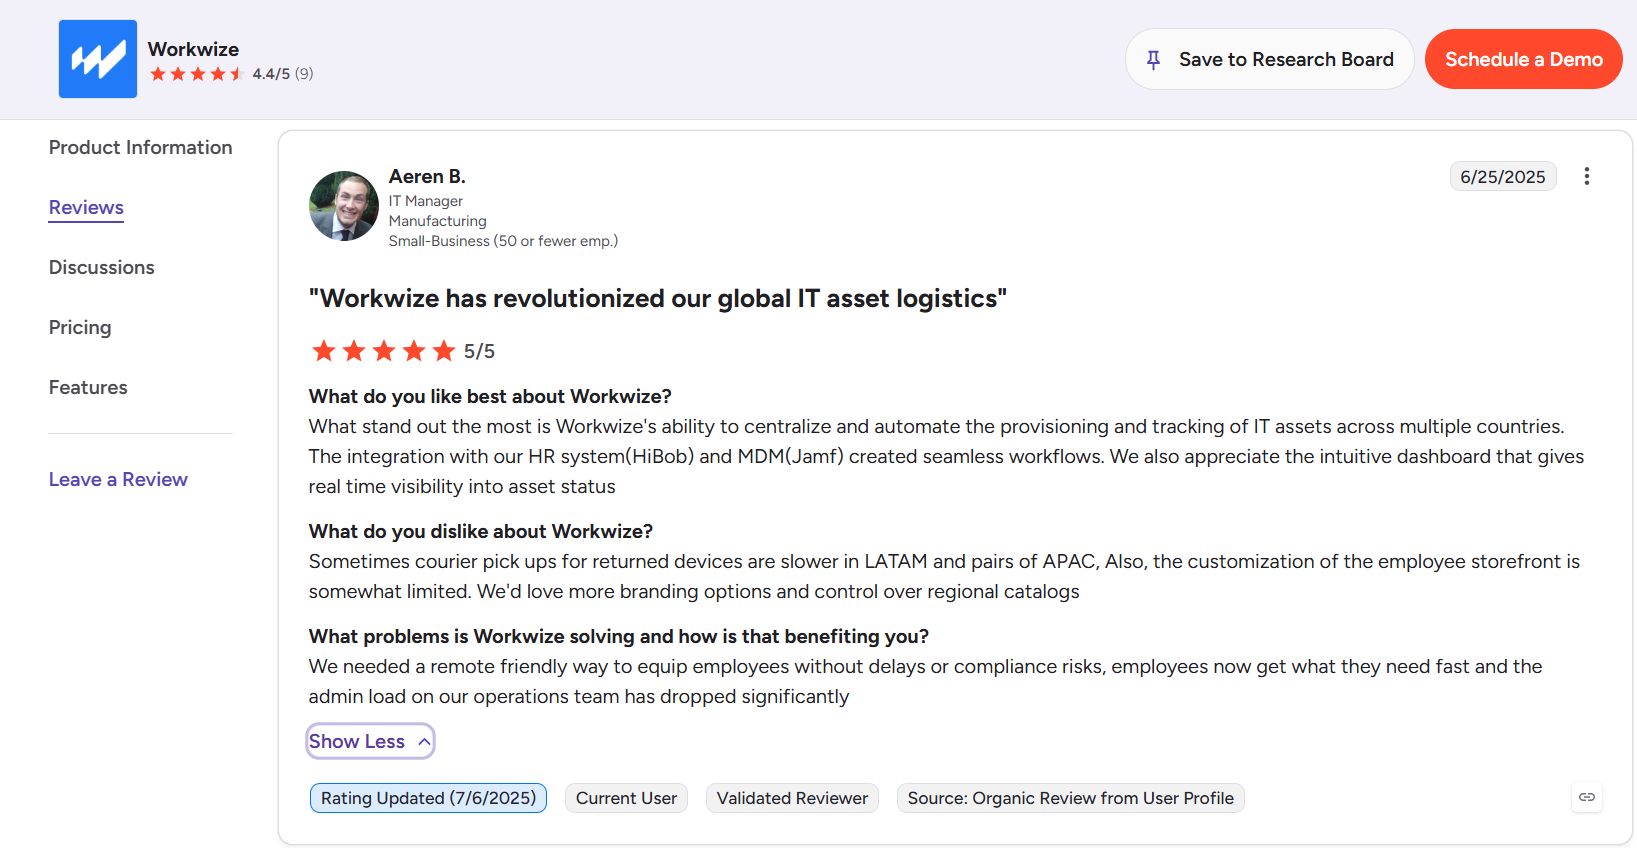Click the Schedule a Demo button

1523,59
